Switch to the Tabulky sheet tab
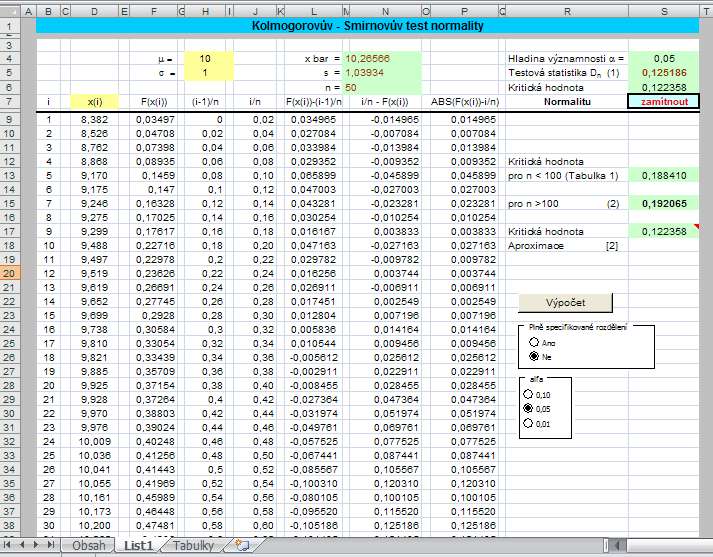 point(193,545)
